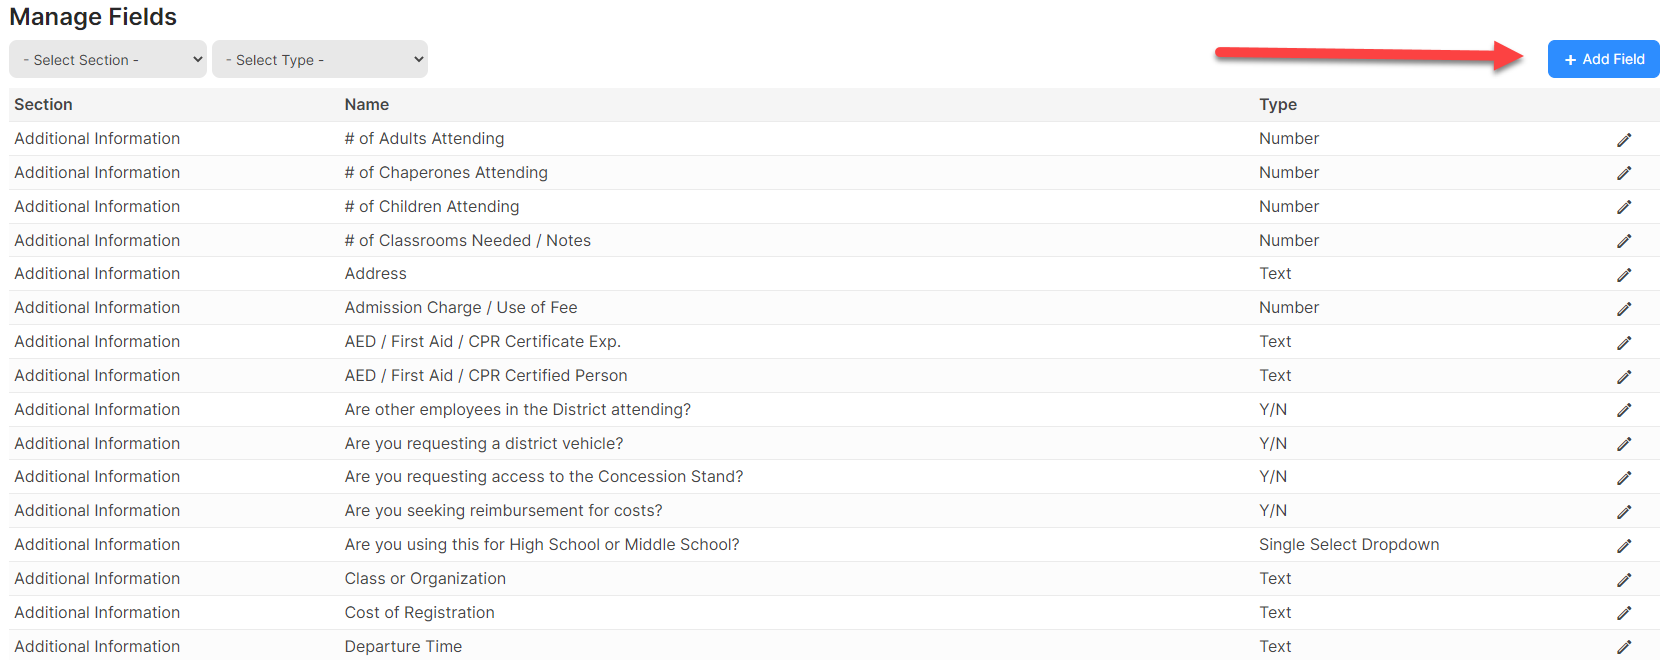Open the Select Type dropdown
The image size is (1677, 660).
tap(320, 59)
